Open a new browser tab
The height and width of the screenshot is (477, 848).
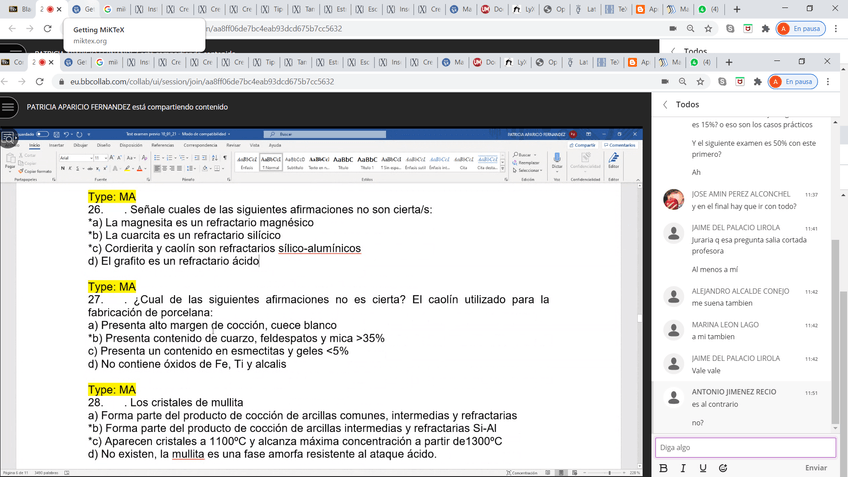click(x=729, y=63)
